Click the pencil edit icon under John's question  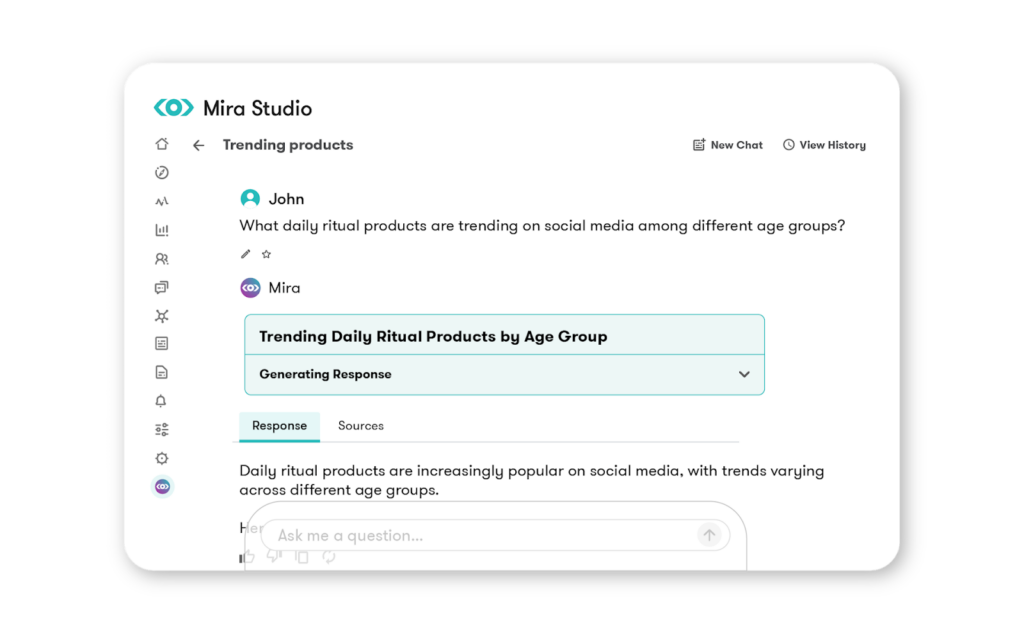[246, 254]
